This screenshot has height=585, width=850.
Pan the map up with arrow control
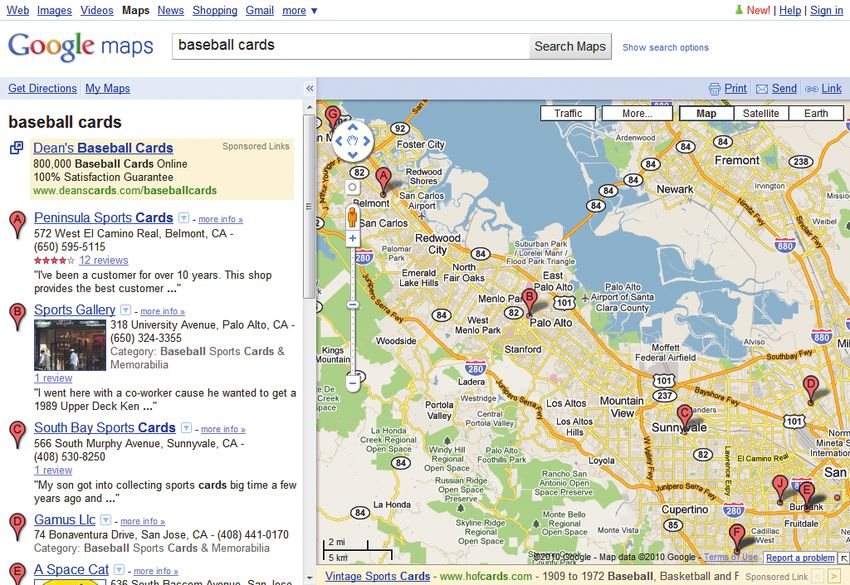353,127
